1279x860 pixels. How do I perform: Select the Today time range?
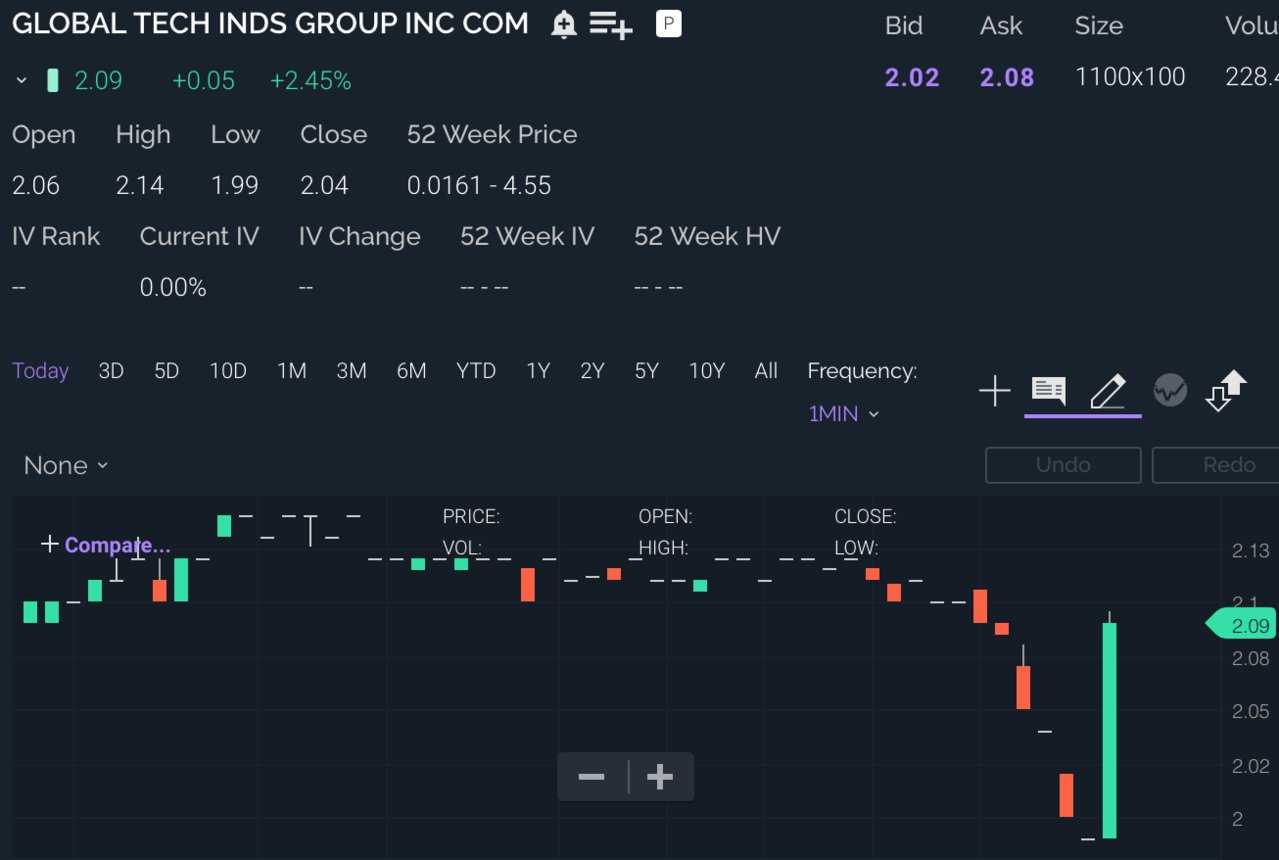(x=41, y=371)
